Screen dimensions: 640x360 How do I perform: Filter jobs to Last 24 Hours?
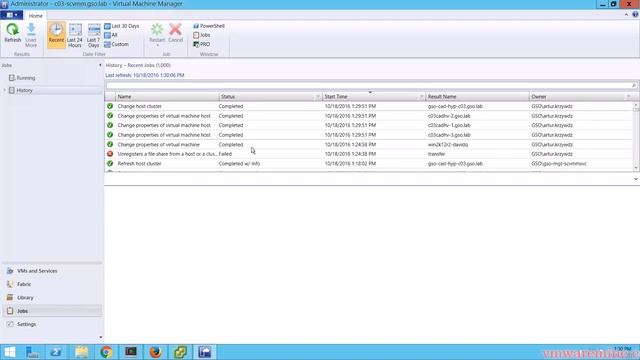pyautogui.click(x=75, y=36)
